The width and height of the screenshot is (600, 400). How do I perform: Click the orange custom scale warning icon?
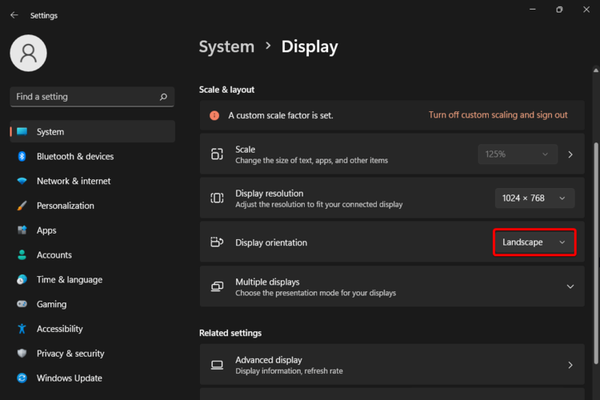click(214, 115)
